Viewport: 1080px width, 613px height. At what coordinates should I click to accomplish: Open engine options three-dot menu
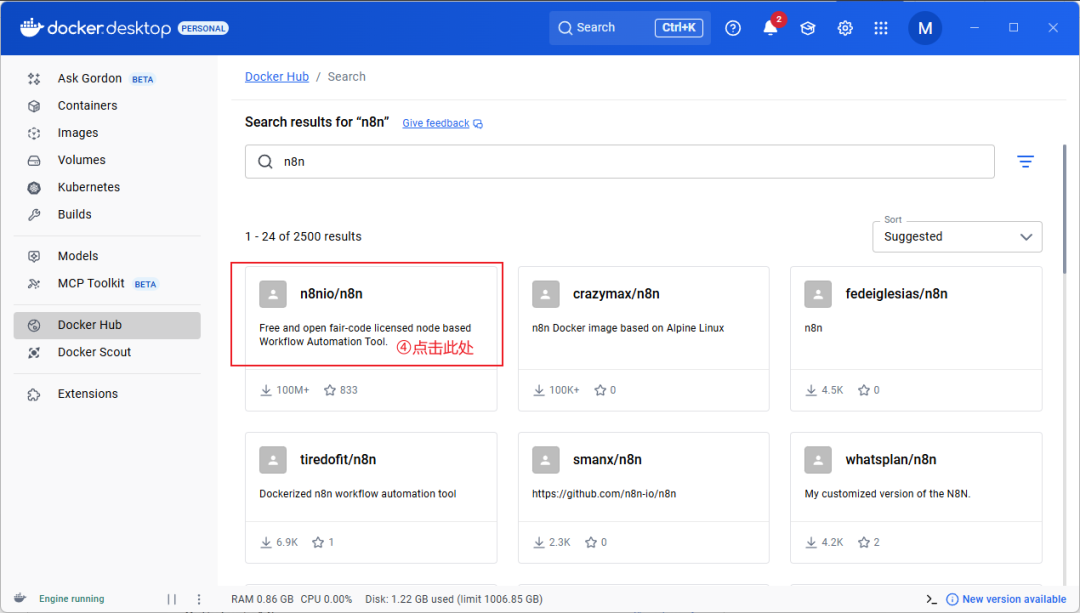click(199, 599)
